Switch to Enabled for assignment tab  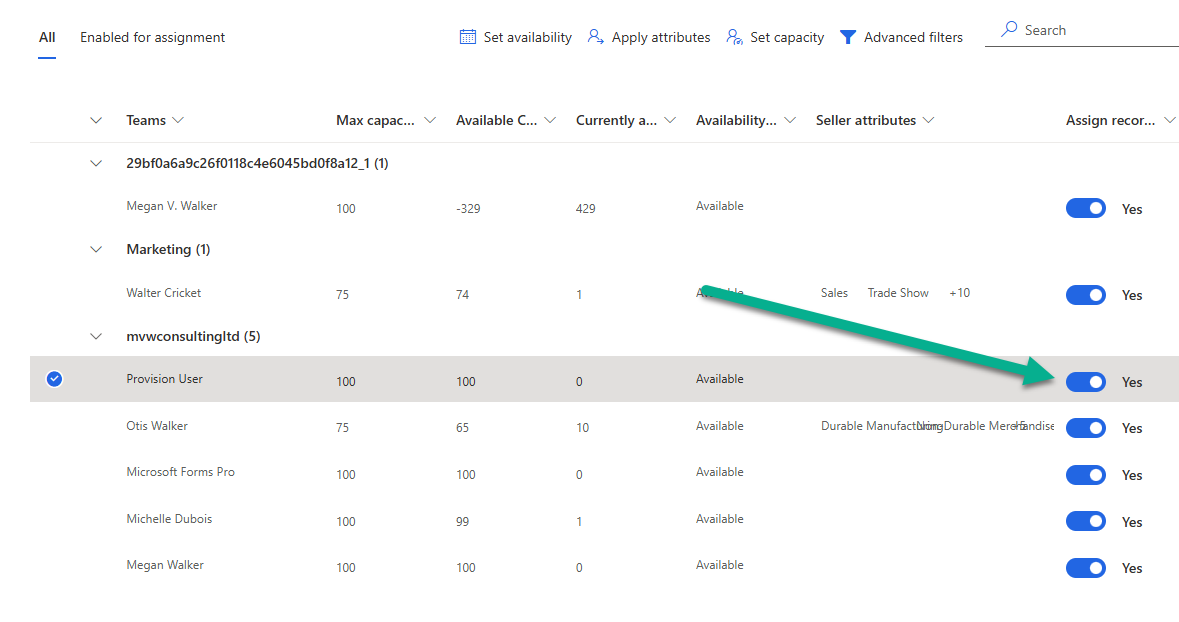(x=152, y=37)
